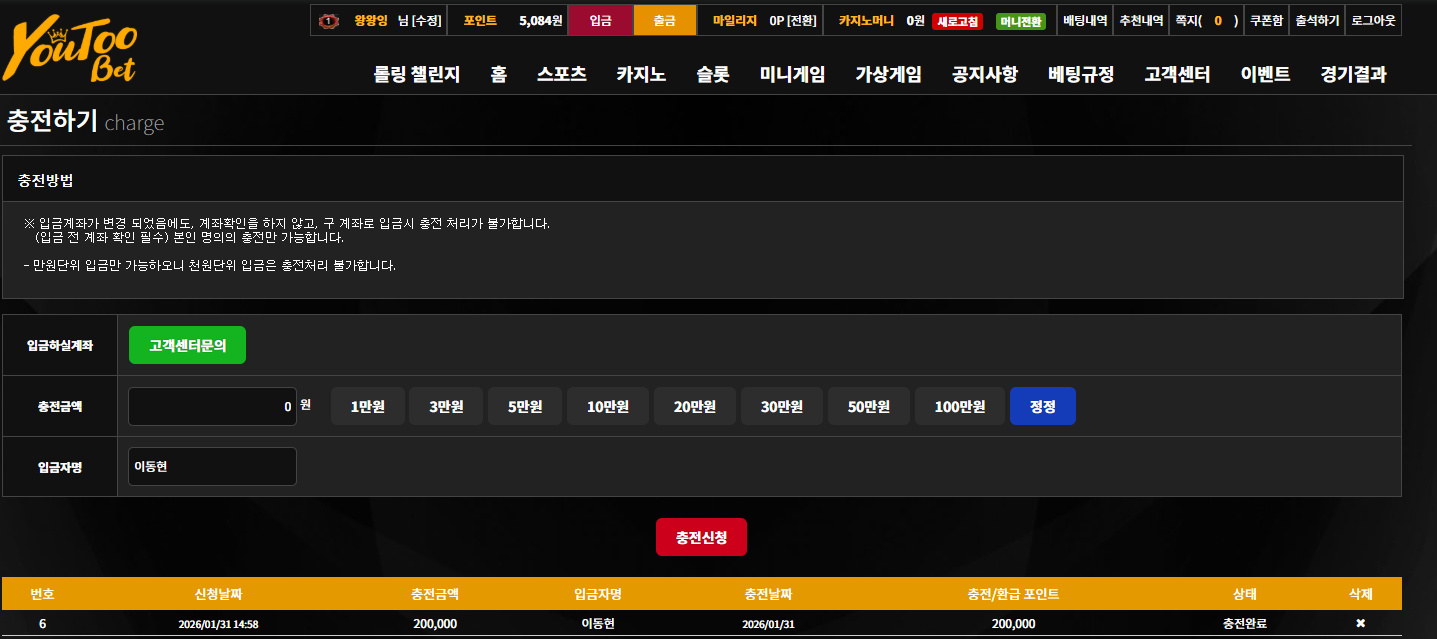This screenshot has width=1437, height=639.
Task: Open the 입금 deposit tab
Action: pyautogui.click(x=600, y=20)
